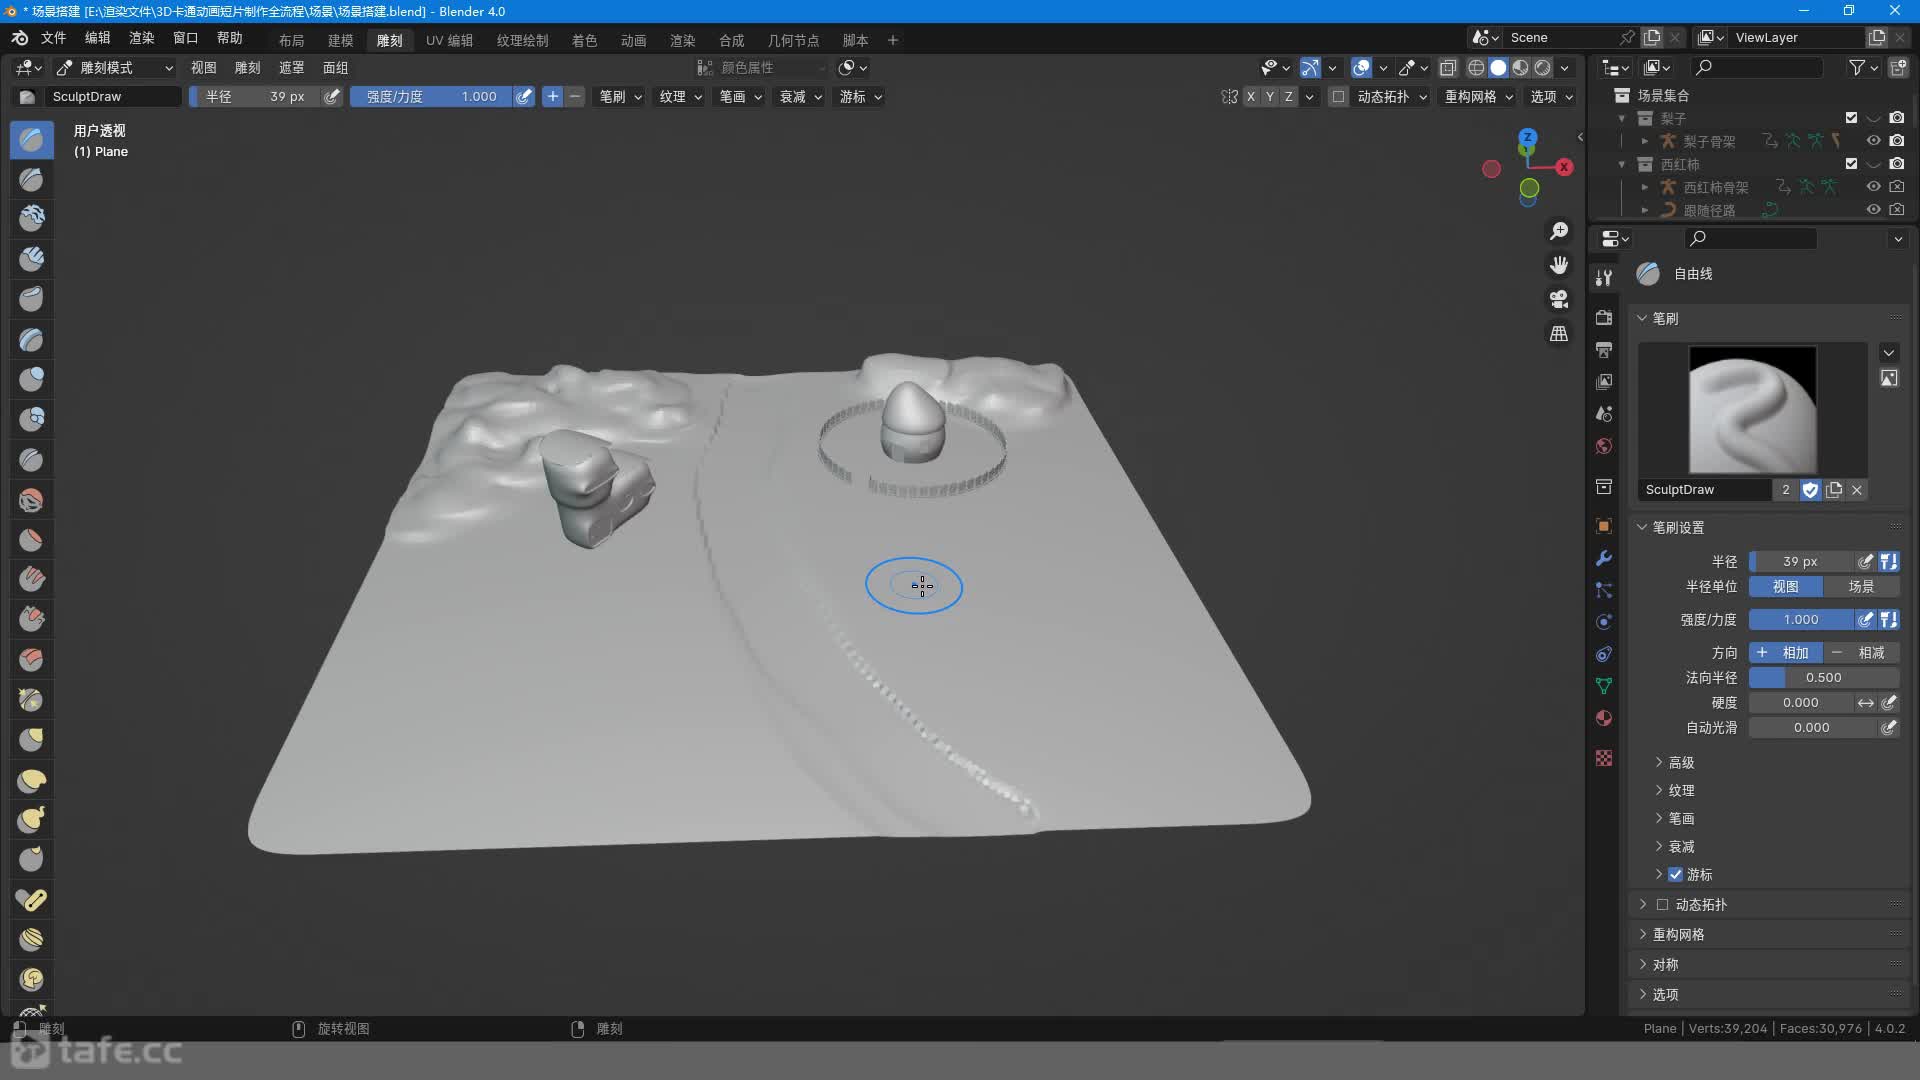This screenshot has width=1920, height=1080.
Task: Click the zoom view magnifier icon
Action: point(1559,231)
